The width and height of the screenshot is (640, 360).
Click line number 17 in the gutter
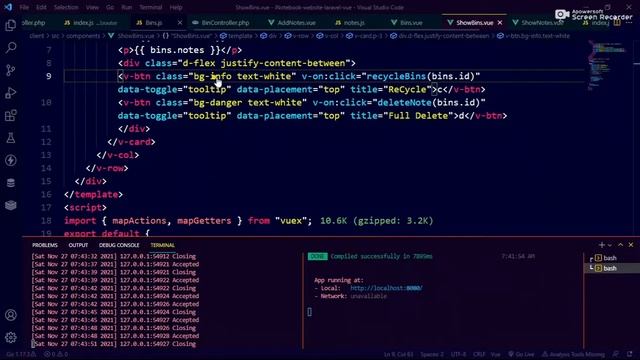point(46,207)
